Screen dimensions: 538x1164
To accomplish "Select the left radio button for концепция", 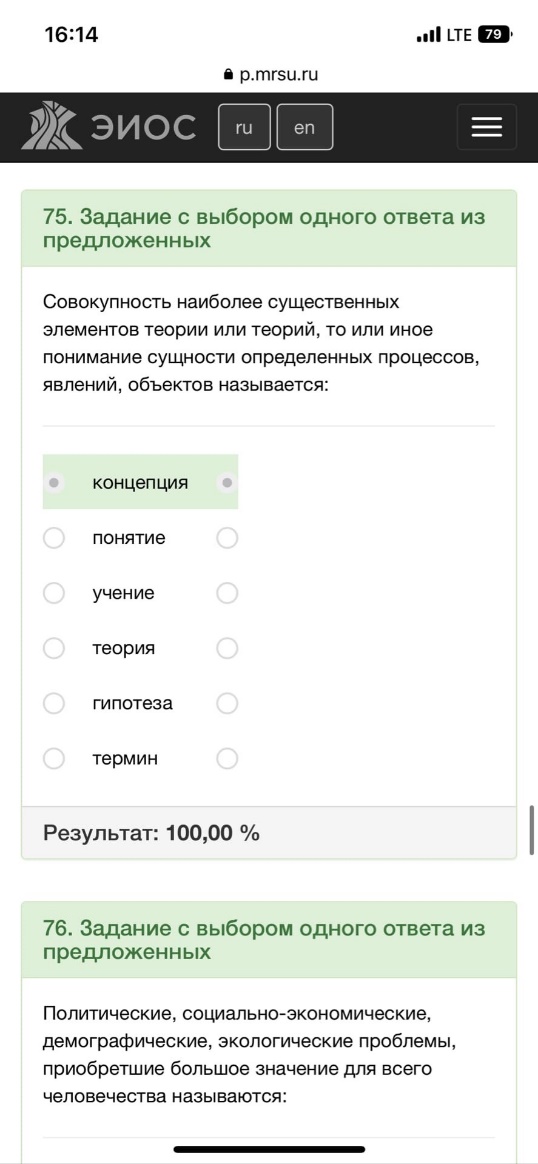I will click(53, 483).
